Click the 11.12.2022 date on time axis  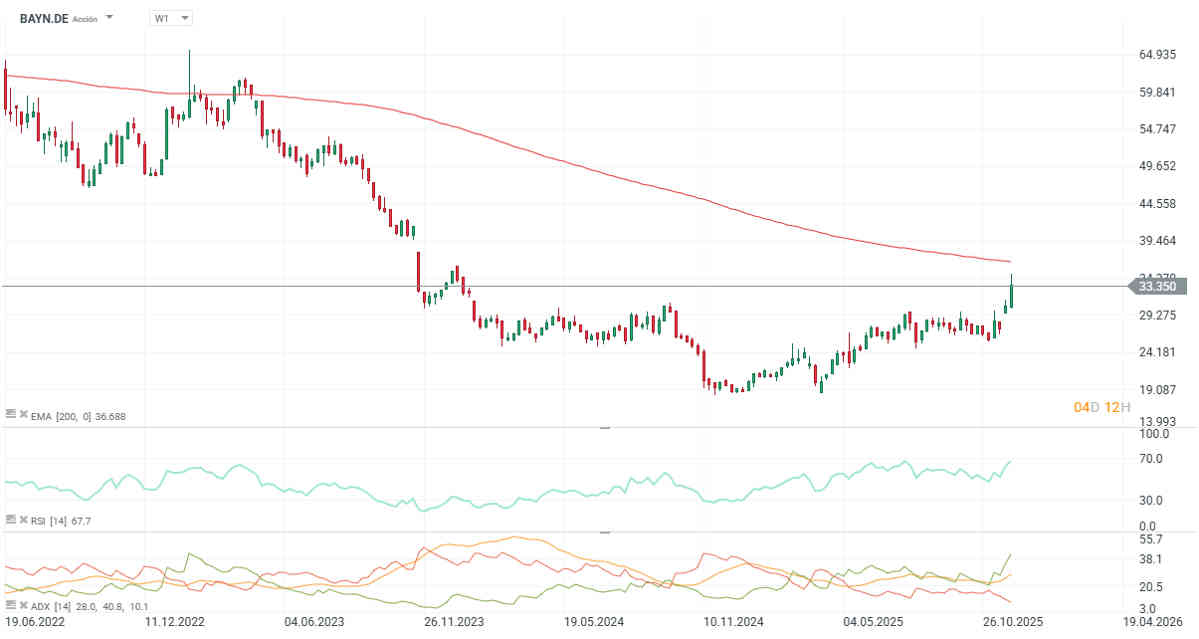(x=176, y=622)
